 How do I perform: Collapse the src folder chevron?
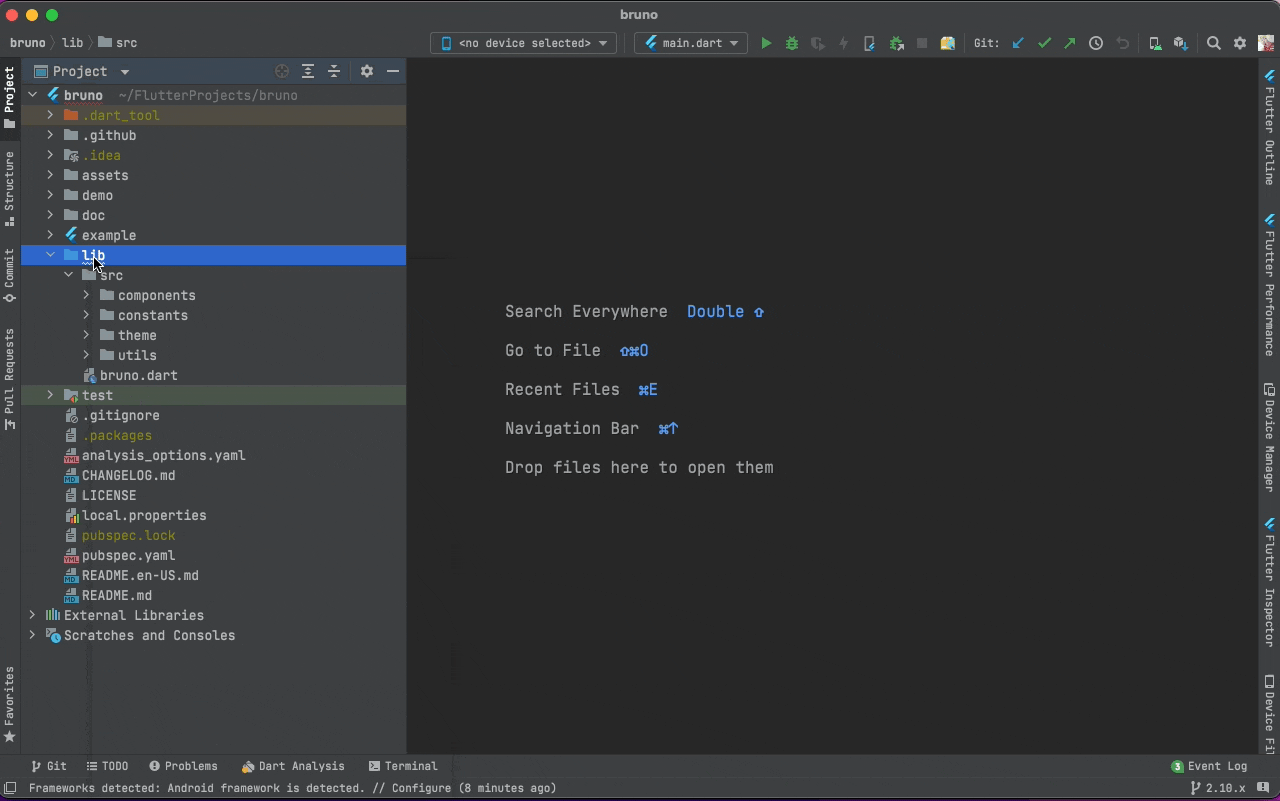[68, 275]
